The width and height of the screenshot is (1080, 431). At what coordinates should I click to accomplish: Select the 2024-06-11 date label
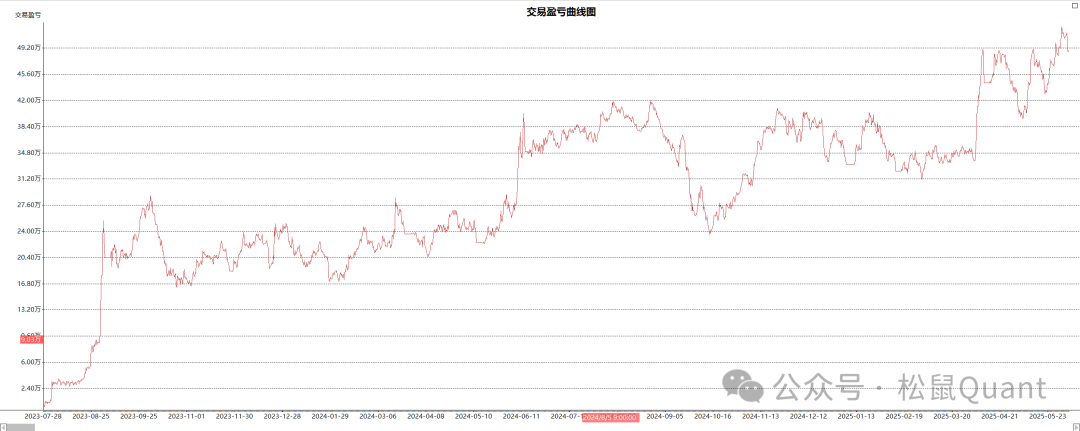click(521, 416)
